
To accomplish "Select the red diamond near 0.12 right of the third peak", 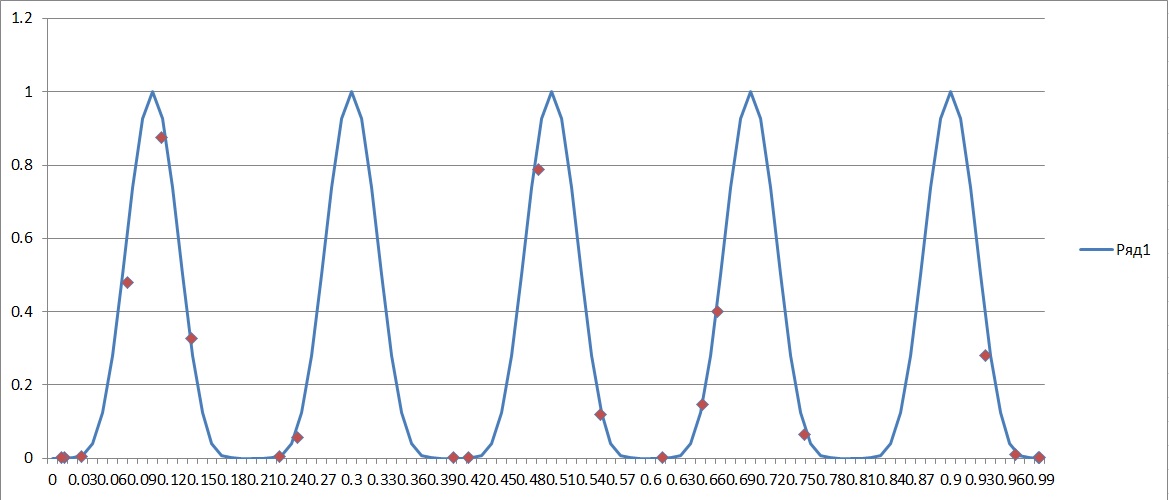I will pos(600,414).
